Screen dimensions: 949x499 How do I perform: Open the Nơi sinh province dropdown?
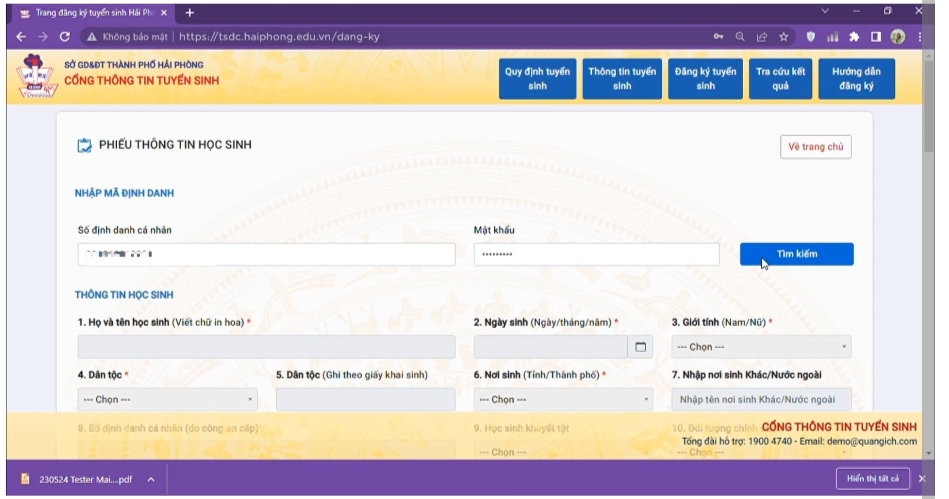[x=563, y=399]
